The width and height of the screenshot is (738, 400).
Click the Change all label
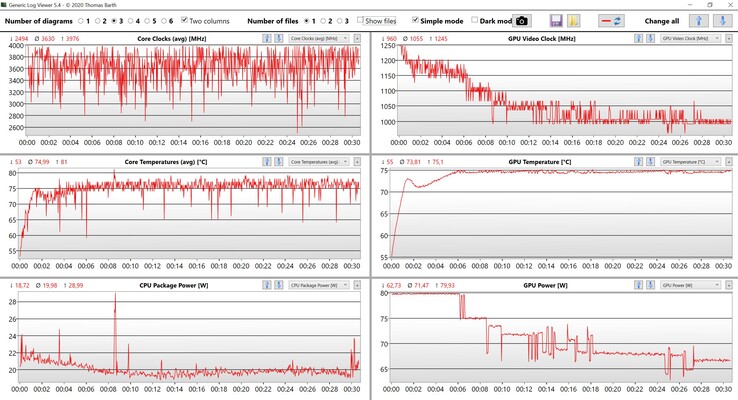pos(661,21)
